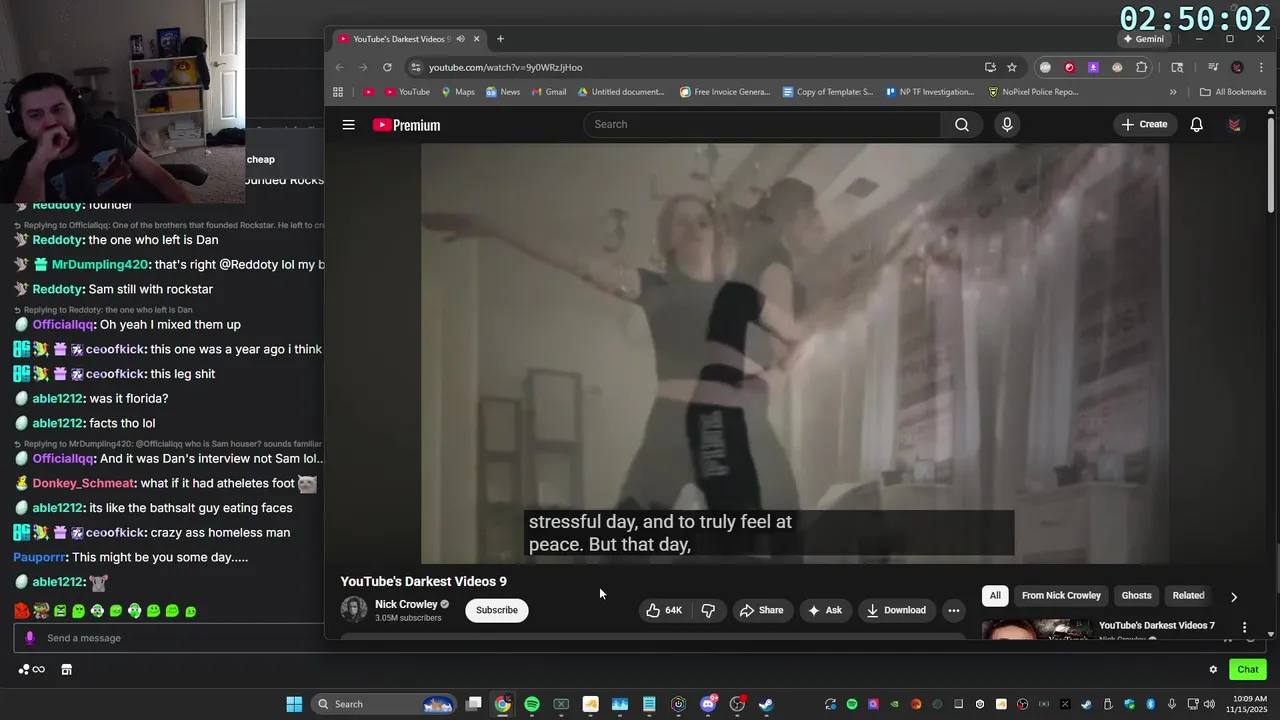Open the YouTube hamburger guide menu
Viewport: 1280px width, 720px height.
pos(348,125)
